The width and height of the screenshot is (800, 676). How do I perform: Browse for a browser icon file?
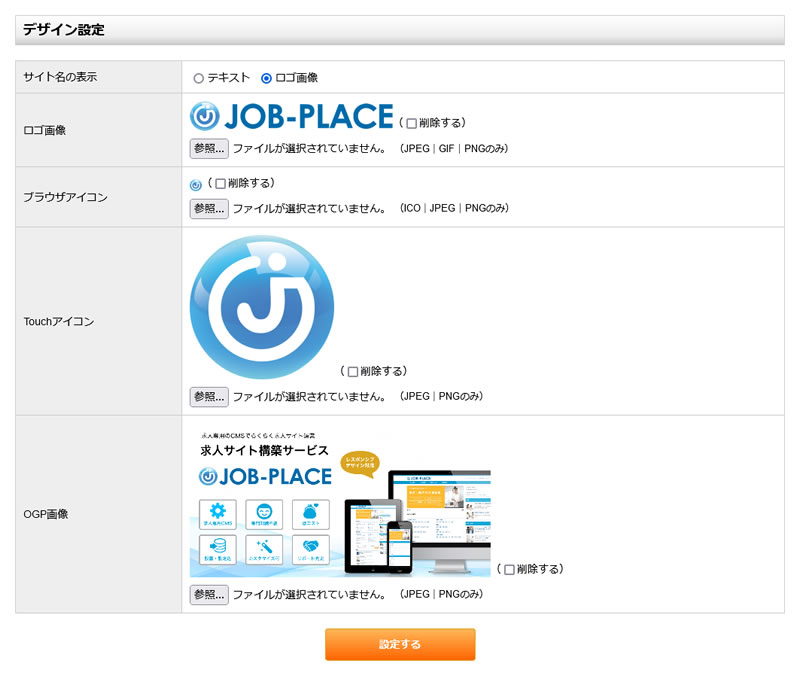point(209,209)
